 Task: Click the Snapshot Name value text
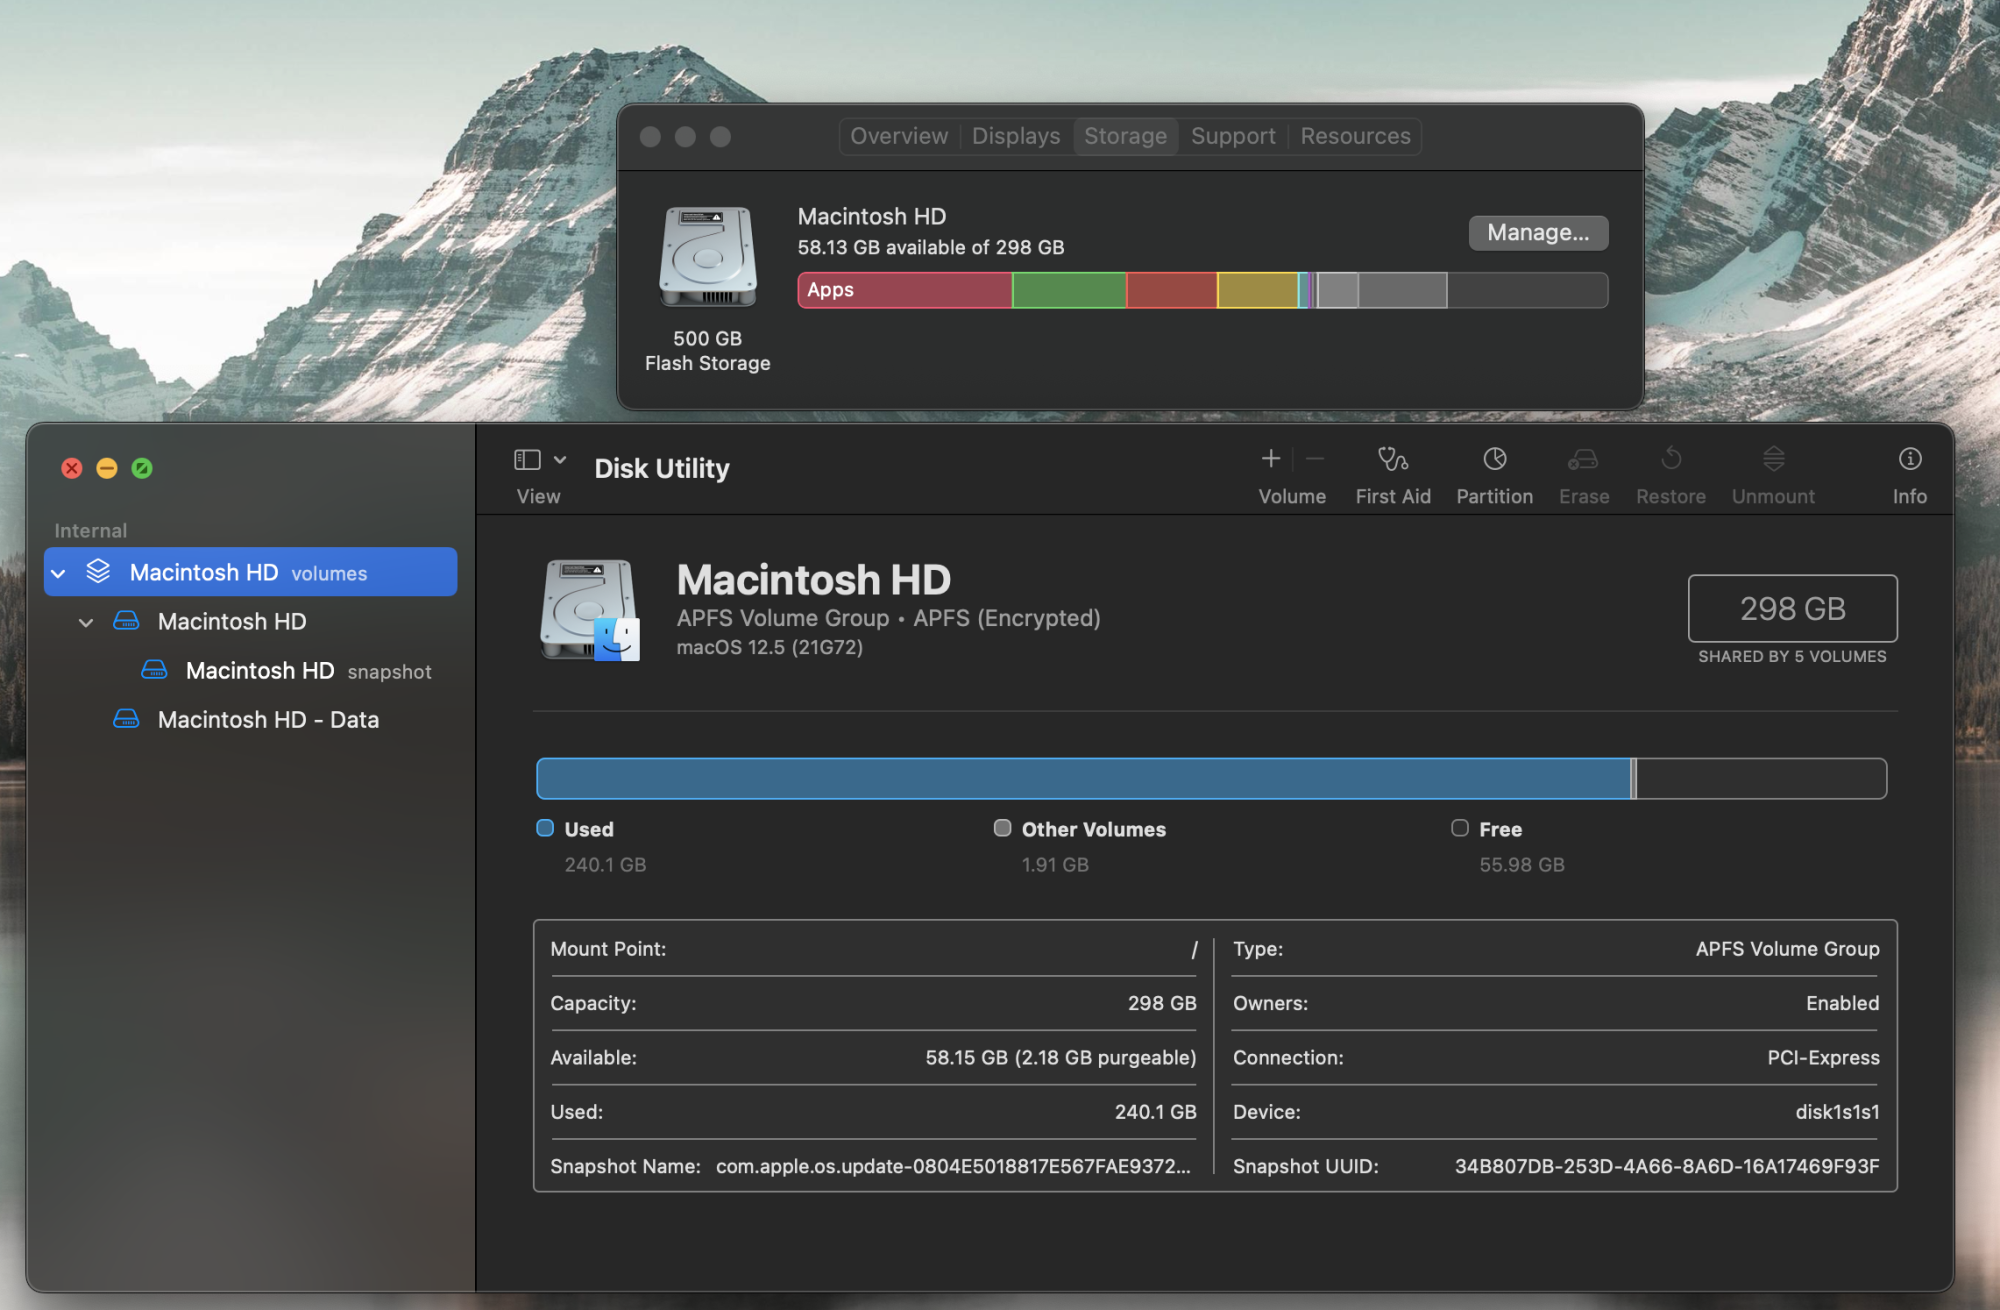(x=953, y=1166)
